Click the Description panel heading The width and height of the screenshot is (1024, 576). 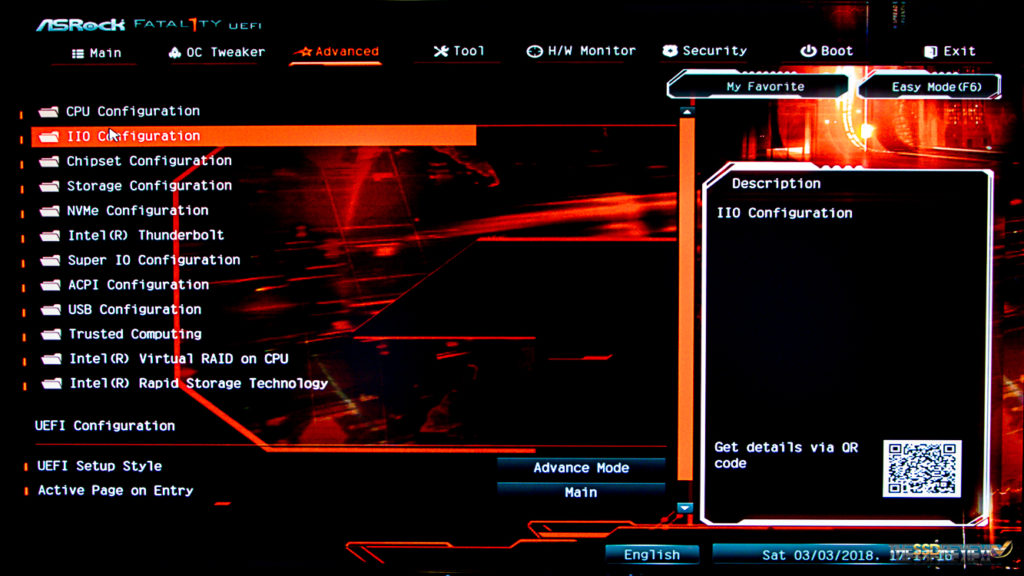click(776, 184)
